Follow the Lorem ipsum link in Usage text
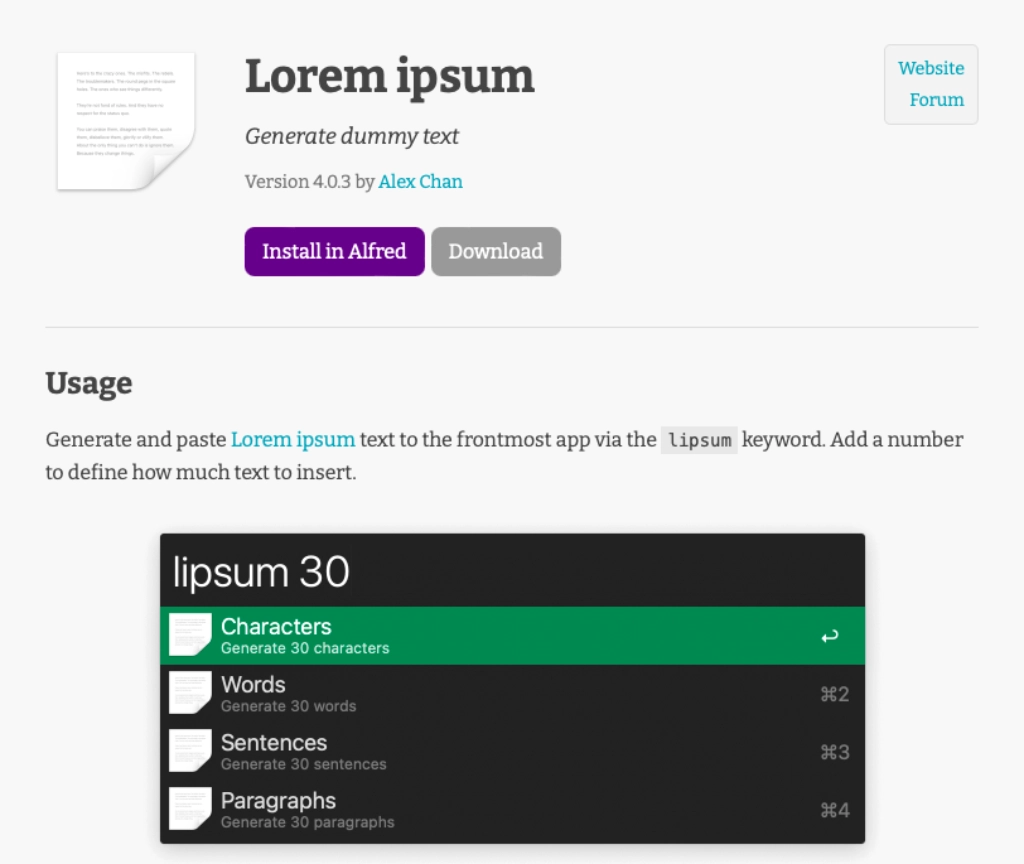 click(293, 439)
